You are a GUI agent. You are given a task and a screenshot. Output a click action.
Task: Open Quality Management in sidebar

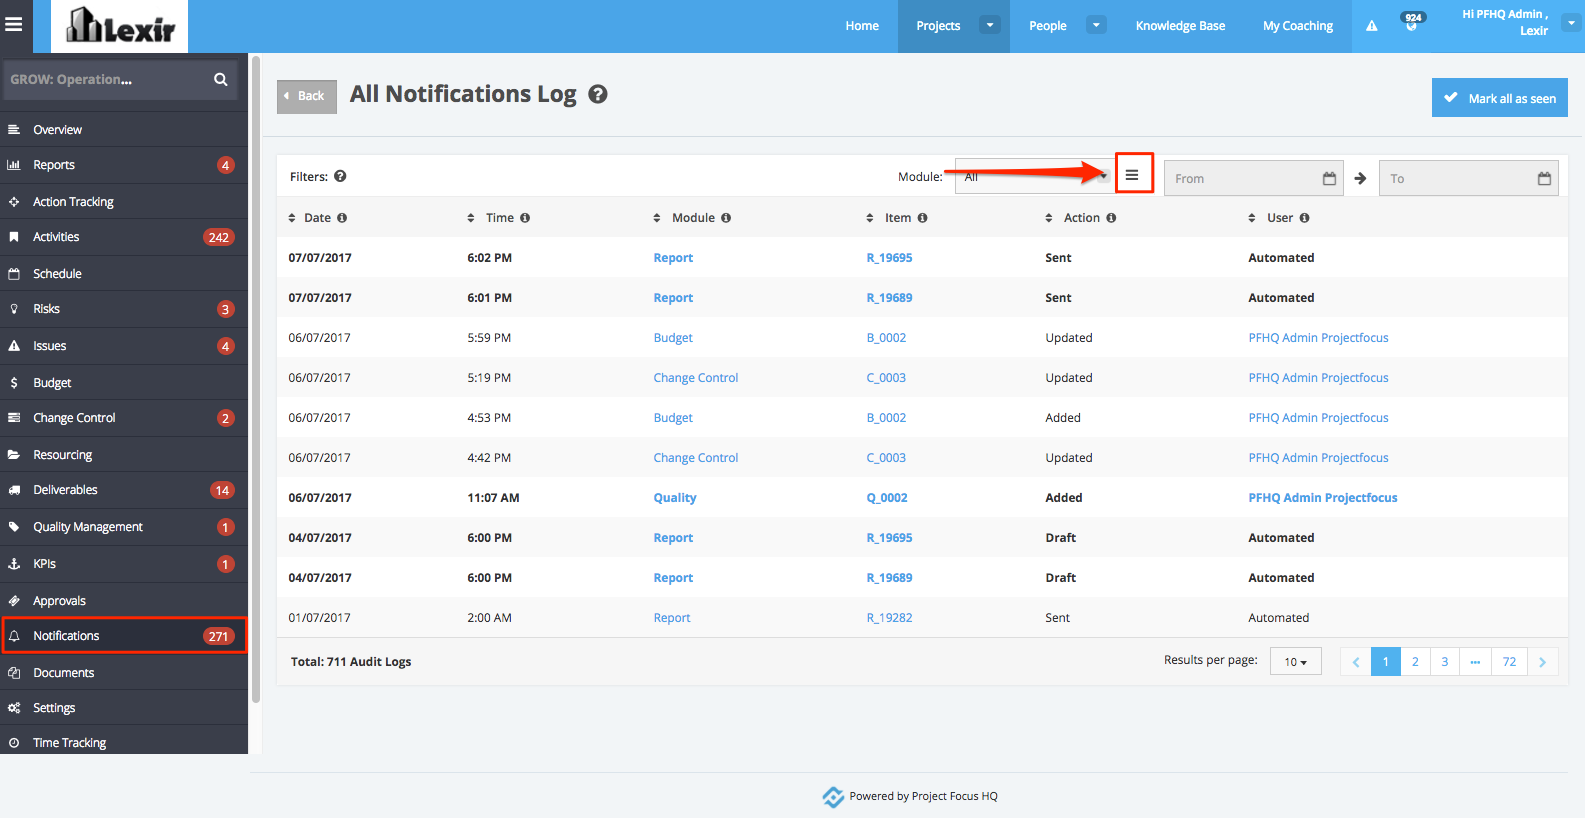tap(124, 527)
